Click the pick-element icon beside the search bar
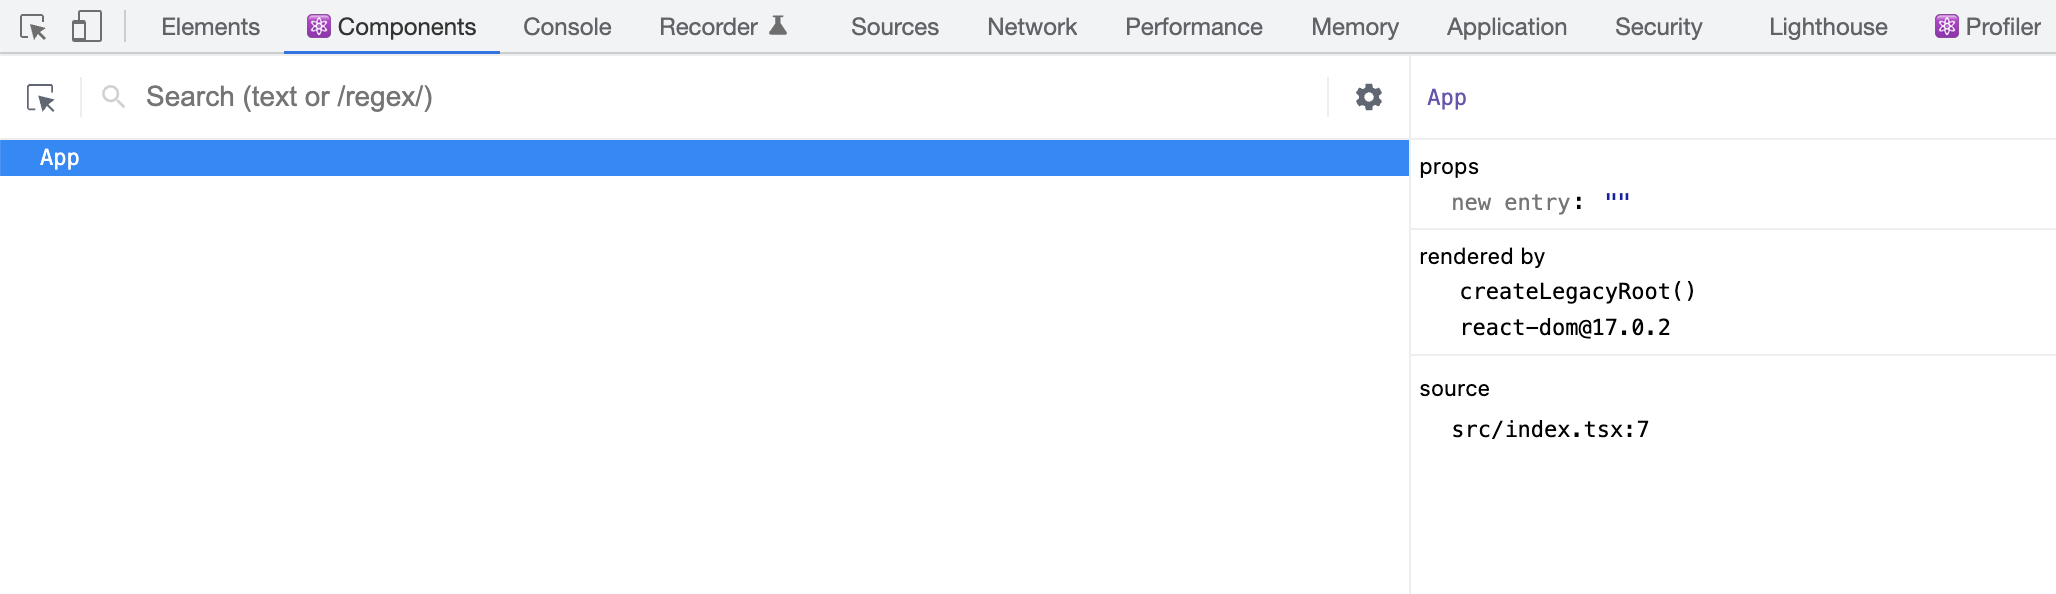The image size is (2056, 594). coord(42,97)
